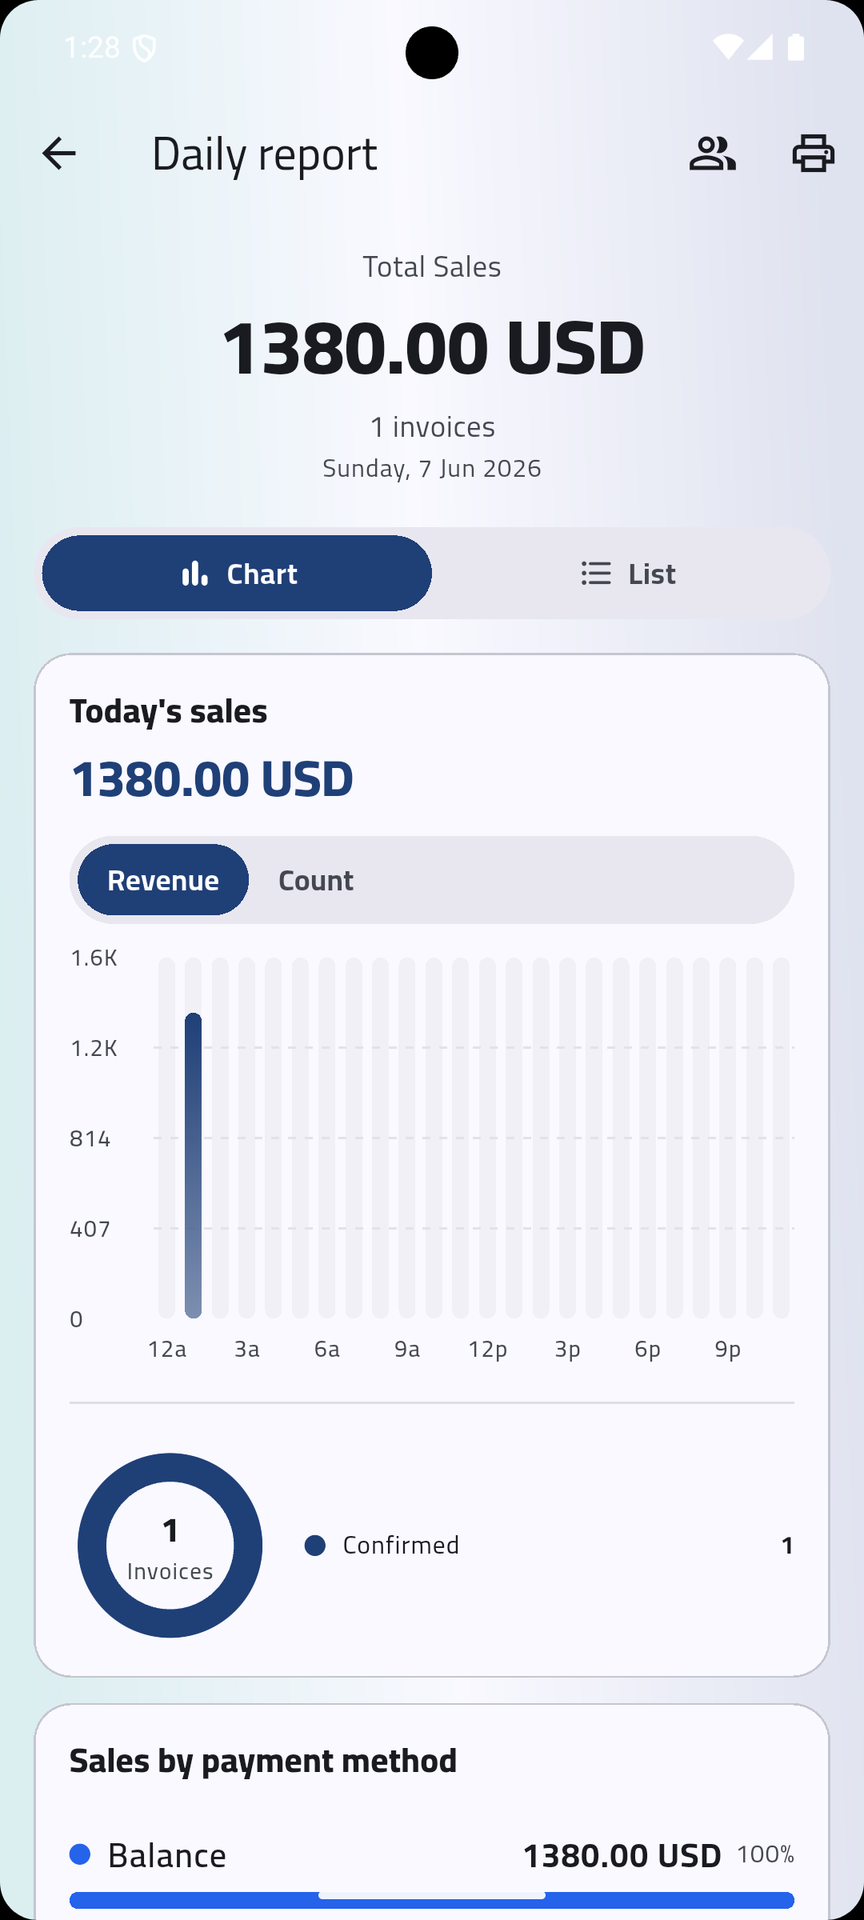
Task: Tap the blue dot beside Balance
Action: tap(80, 1855)
